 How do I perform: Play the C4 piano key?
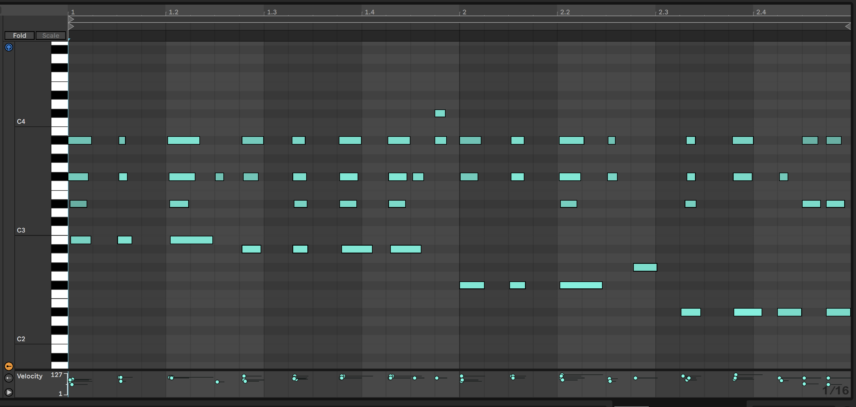point(60,122)
